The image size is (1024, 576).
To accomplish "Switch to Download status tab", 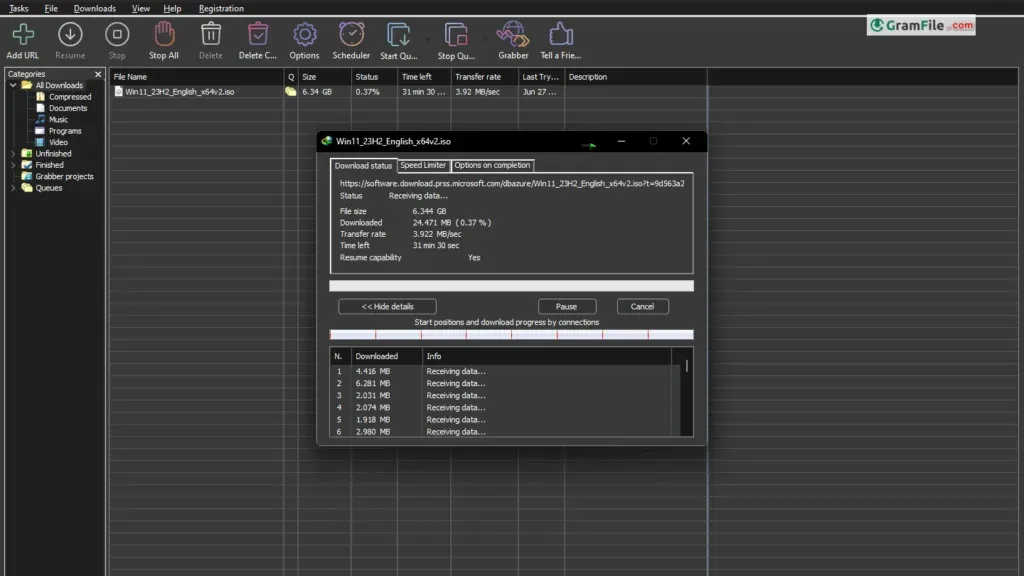I will [x=363, y=166].
